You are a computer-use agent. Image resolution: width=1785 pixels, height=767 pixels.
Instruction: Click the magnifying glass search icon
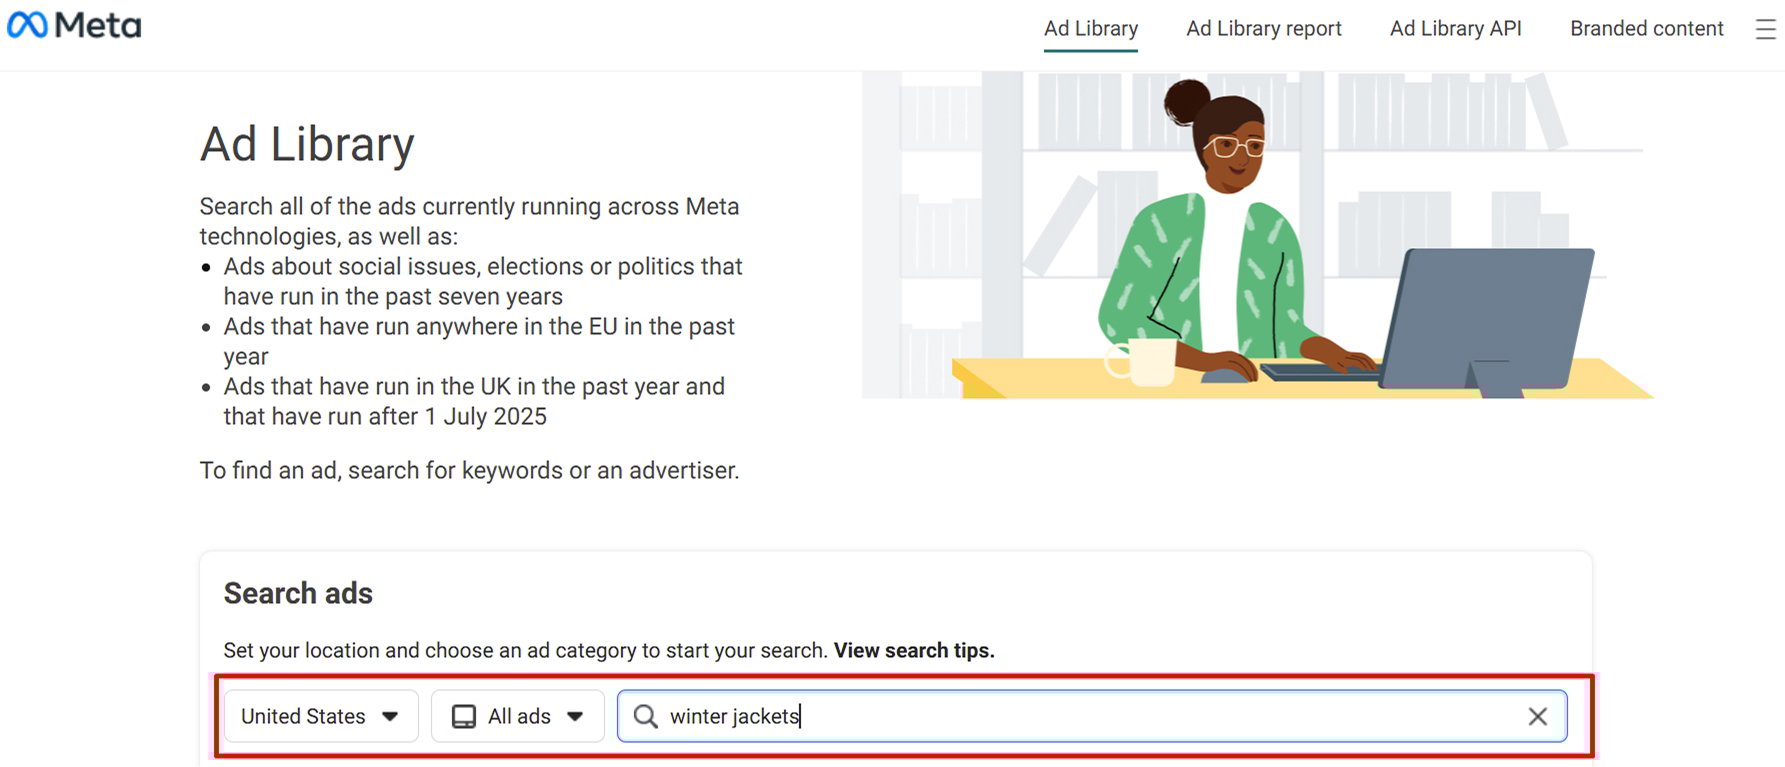click(646, 716)
